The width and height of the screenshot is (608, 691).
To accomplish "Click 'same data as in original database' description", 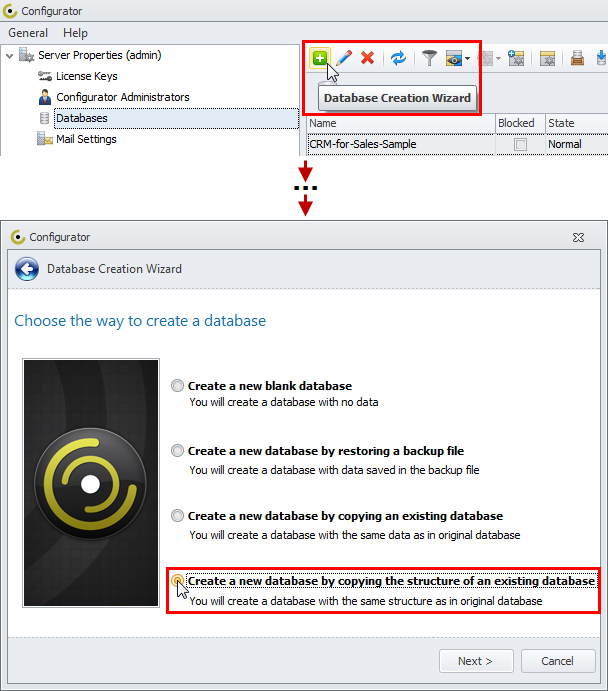I will [355, 535].
